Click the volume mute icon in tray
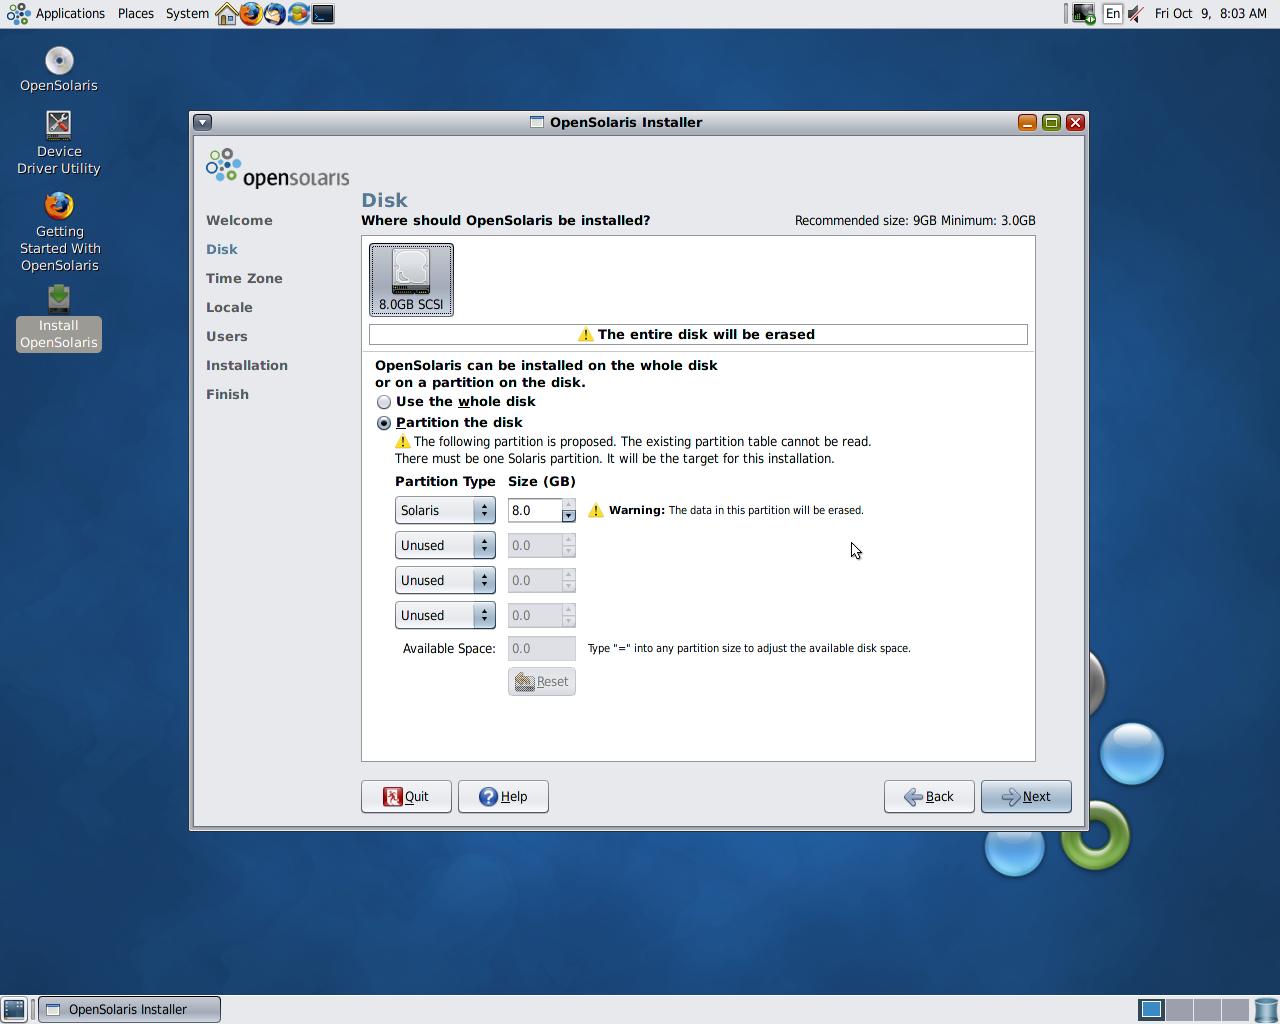This screenshot has height=1024, width=1280. (x=1136, y=14)
